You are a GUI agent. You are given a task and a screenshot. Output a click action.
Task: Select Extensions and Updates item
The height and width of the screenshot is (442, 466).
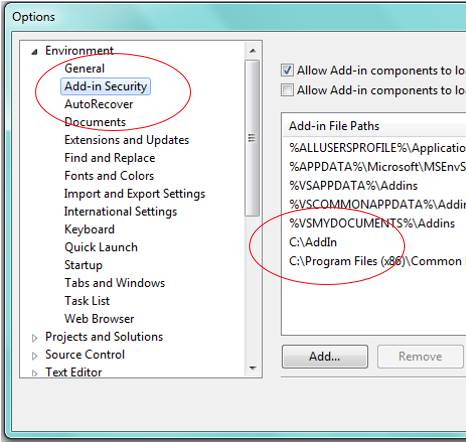[127, 140]
